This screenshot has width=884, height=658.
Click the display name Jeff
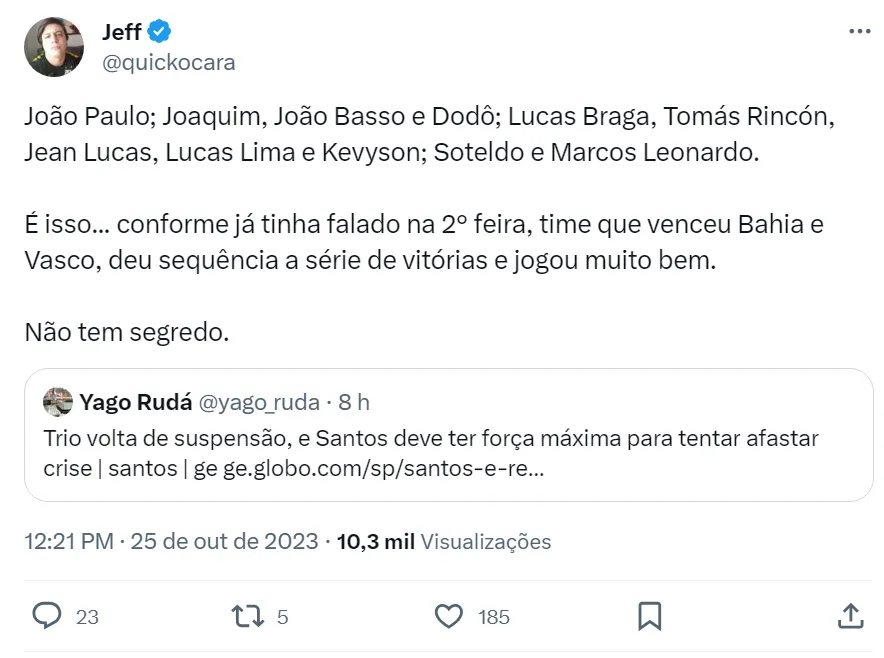(x=121, y=32)
